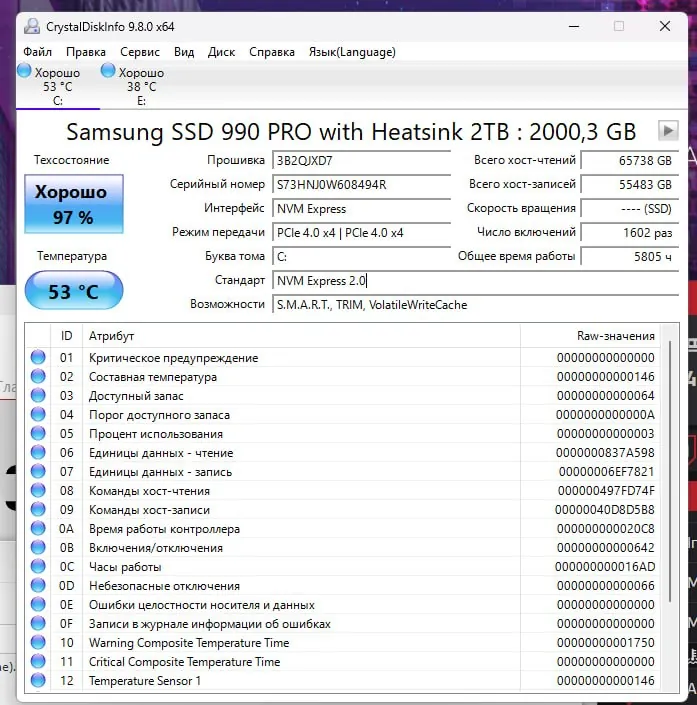Click the Стандарт field NVM Express 2.0
697x705 pixels.
point(475,281)
